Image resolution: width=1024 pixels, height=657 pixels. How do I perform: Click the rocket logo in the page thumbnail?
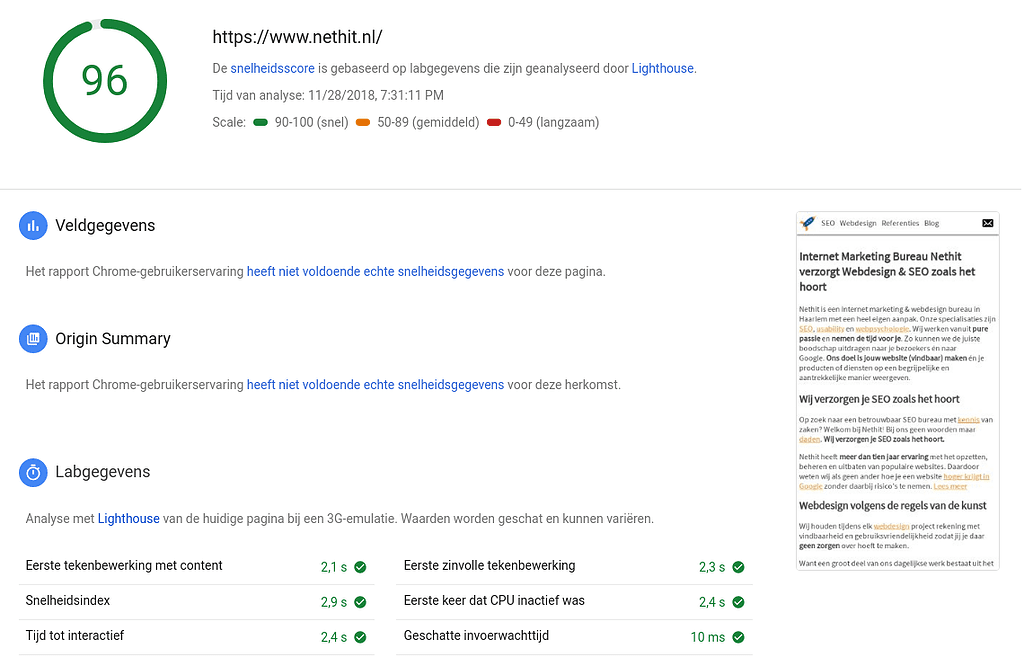808,223
